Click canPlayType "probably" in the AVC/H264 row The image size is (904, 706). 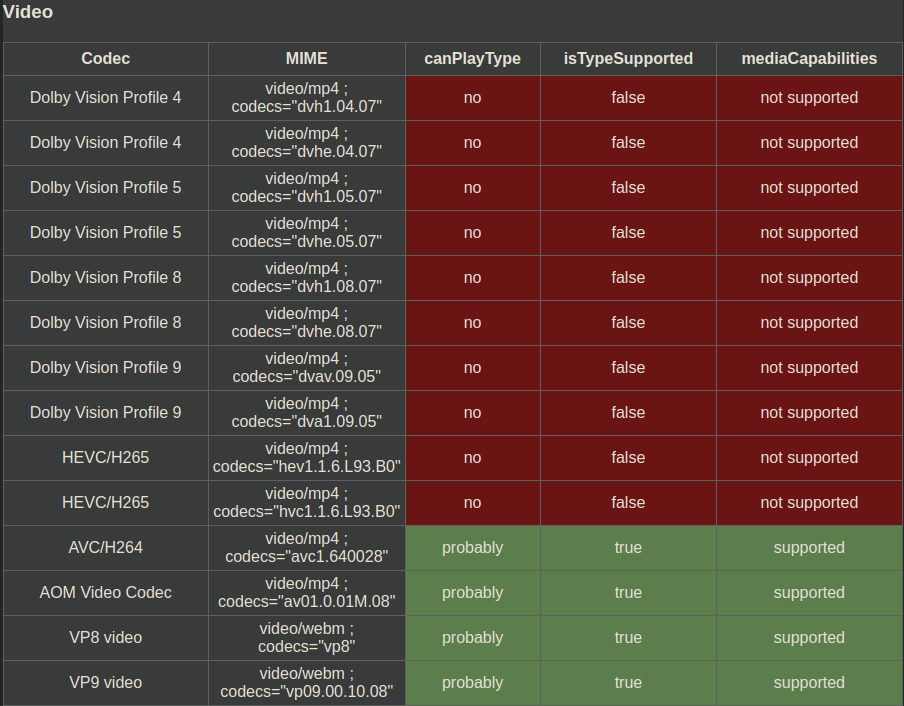point(473,547)
